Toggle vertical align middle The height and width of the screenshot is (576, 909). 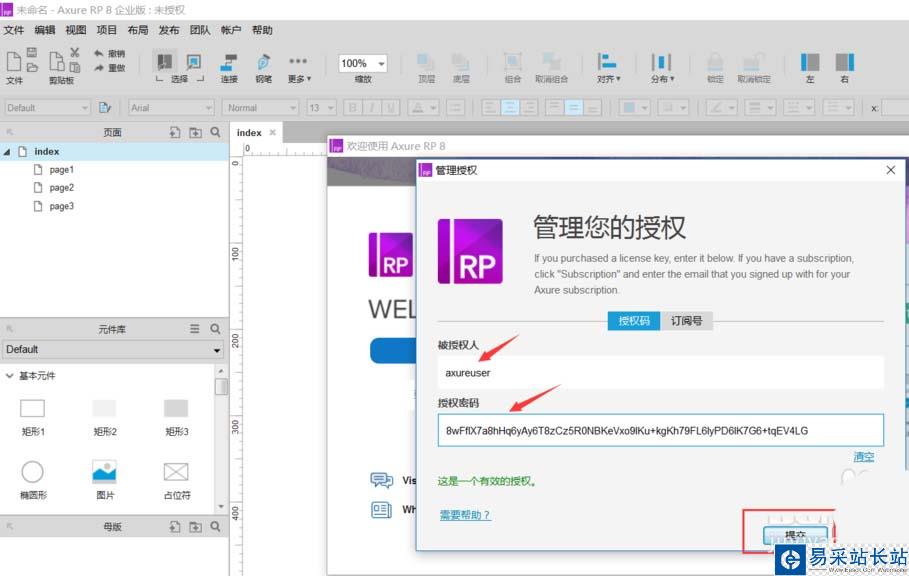coord(573,108)
